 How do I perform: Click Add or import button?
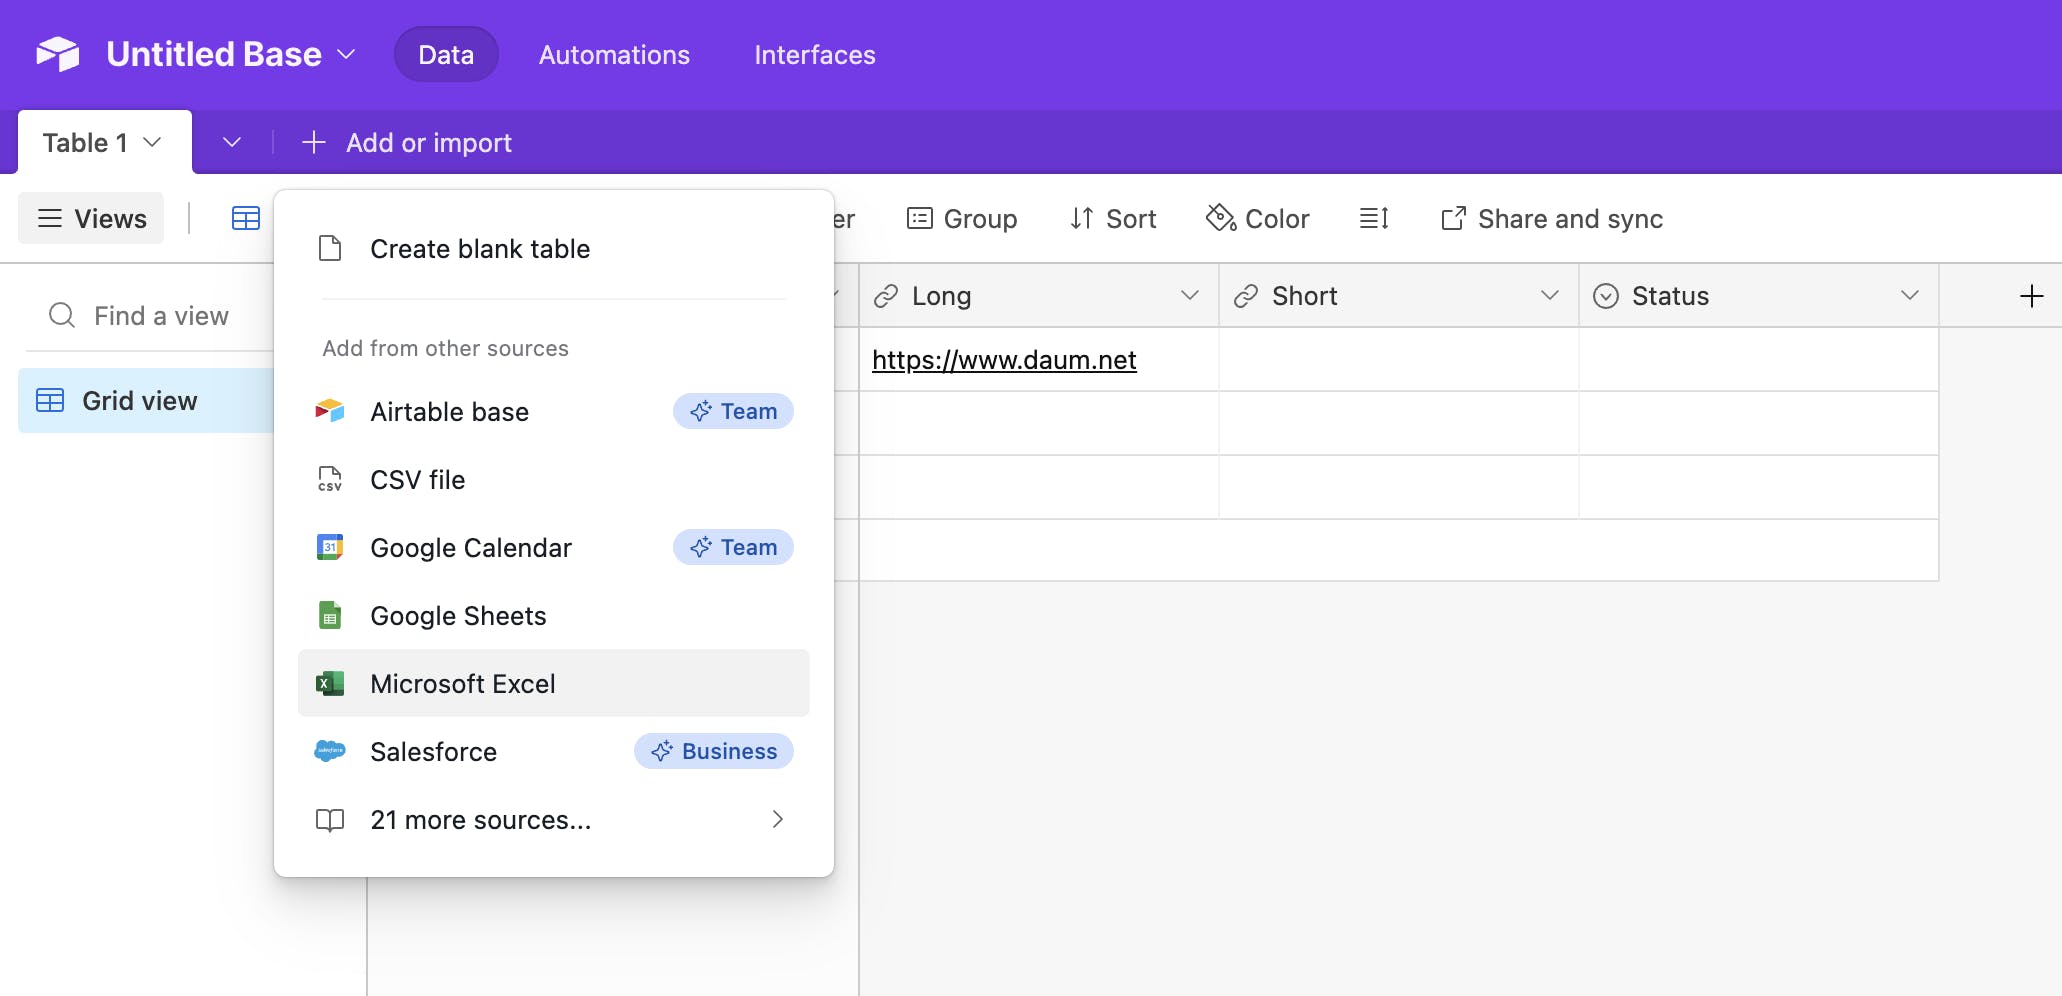[407, 143]
